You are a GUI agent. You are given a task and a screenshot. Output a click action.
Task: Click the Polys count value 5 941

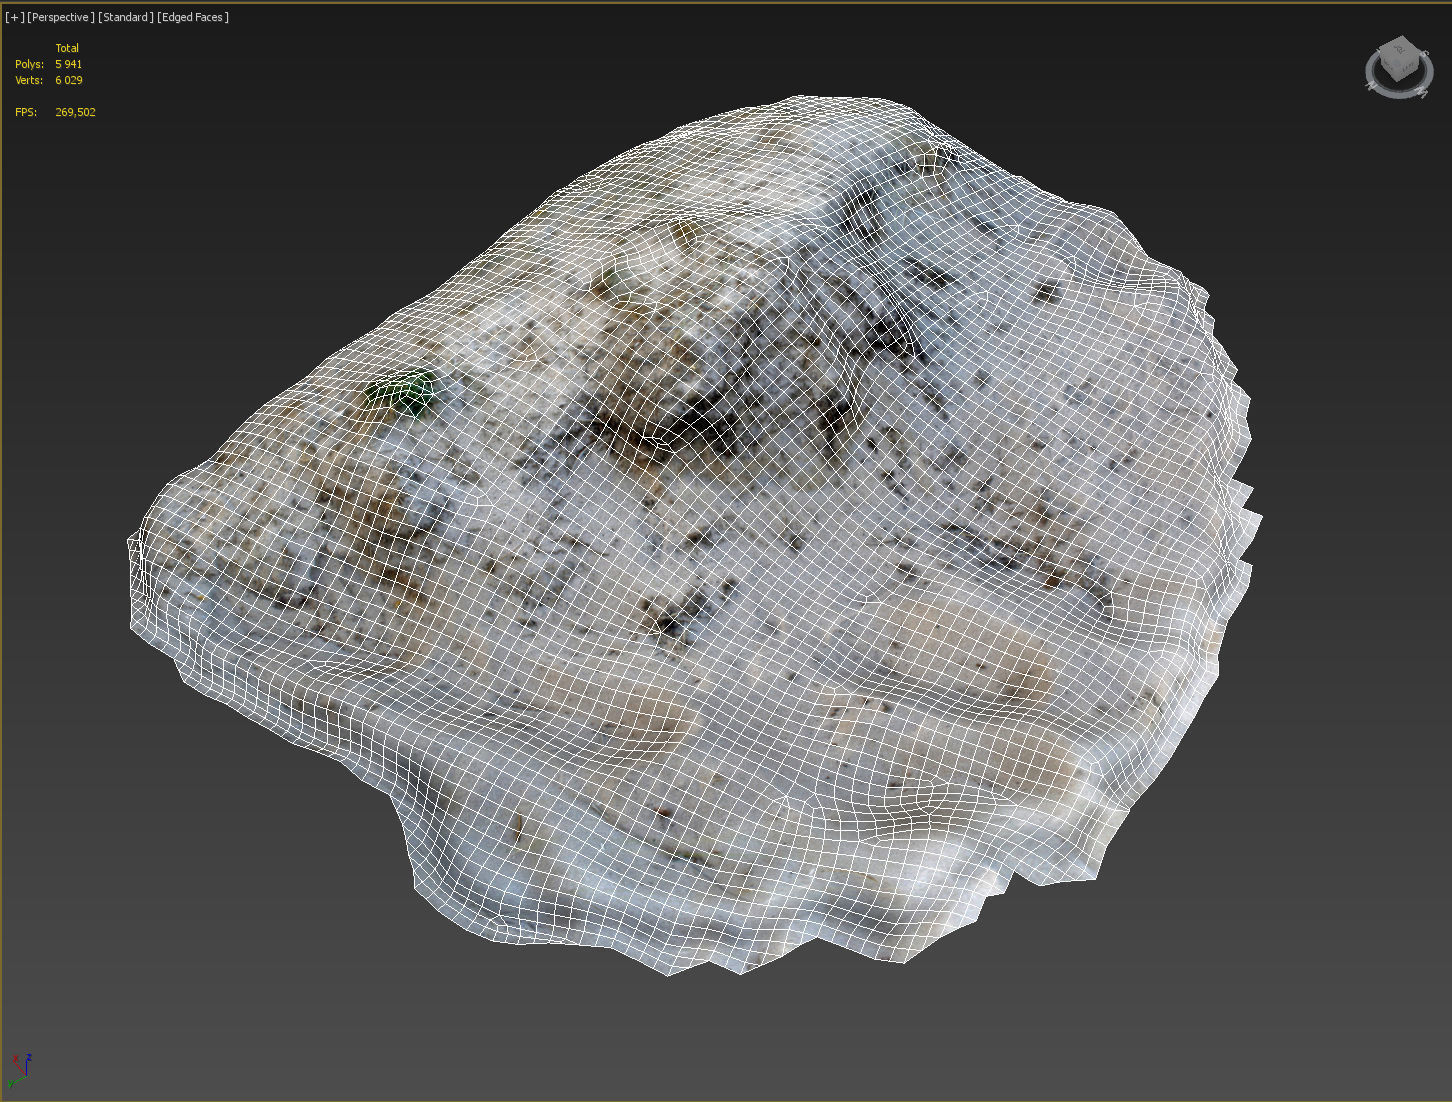[x=69, y=64]
